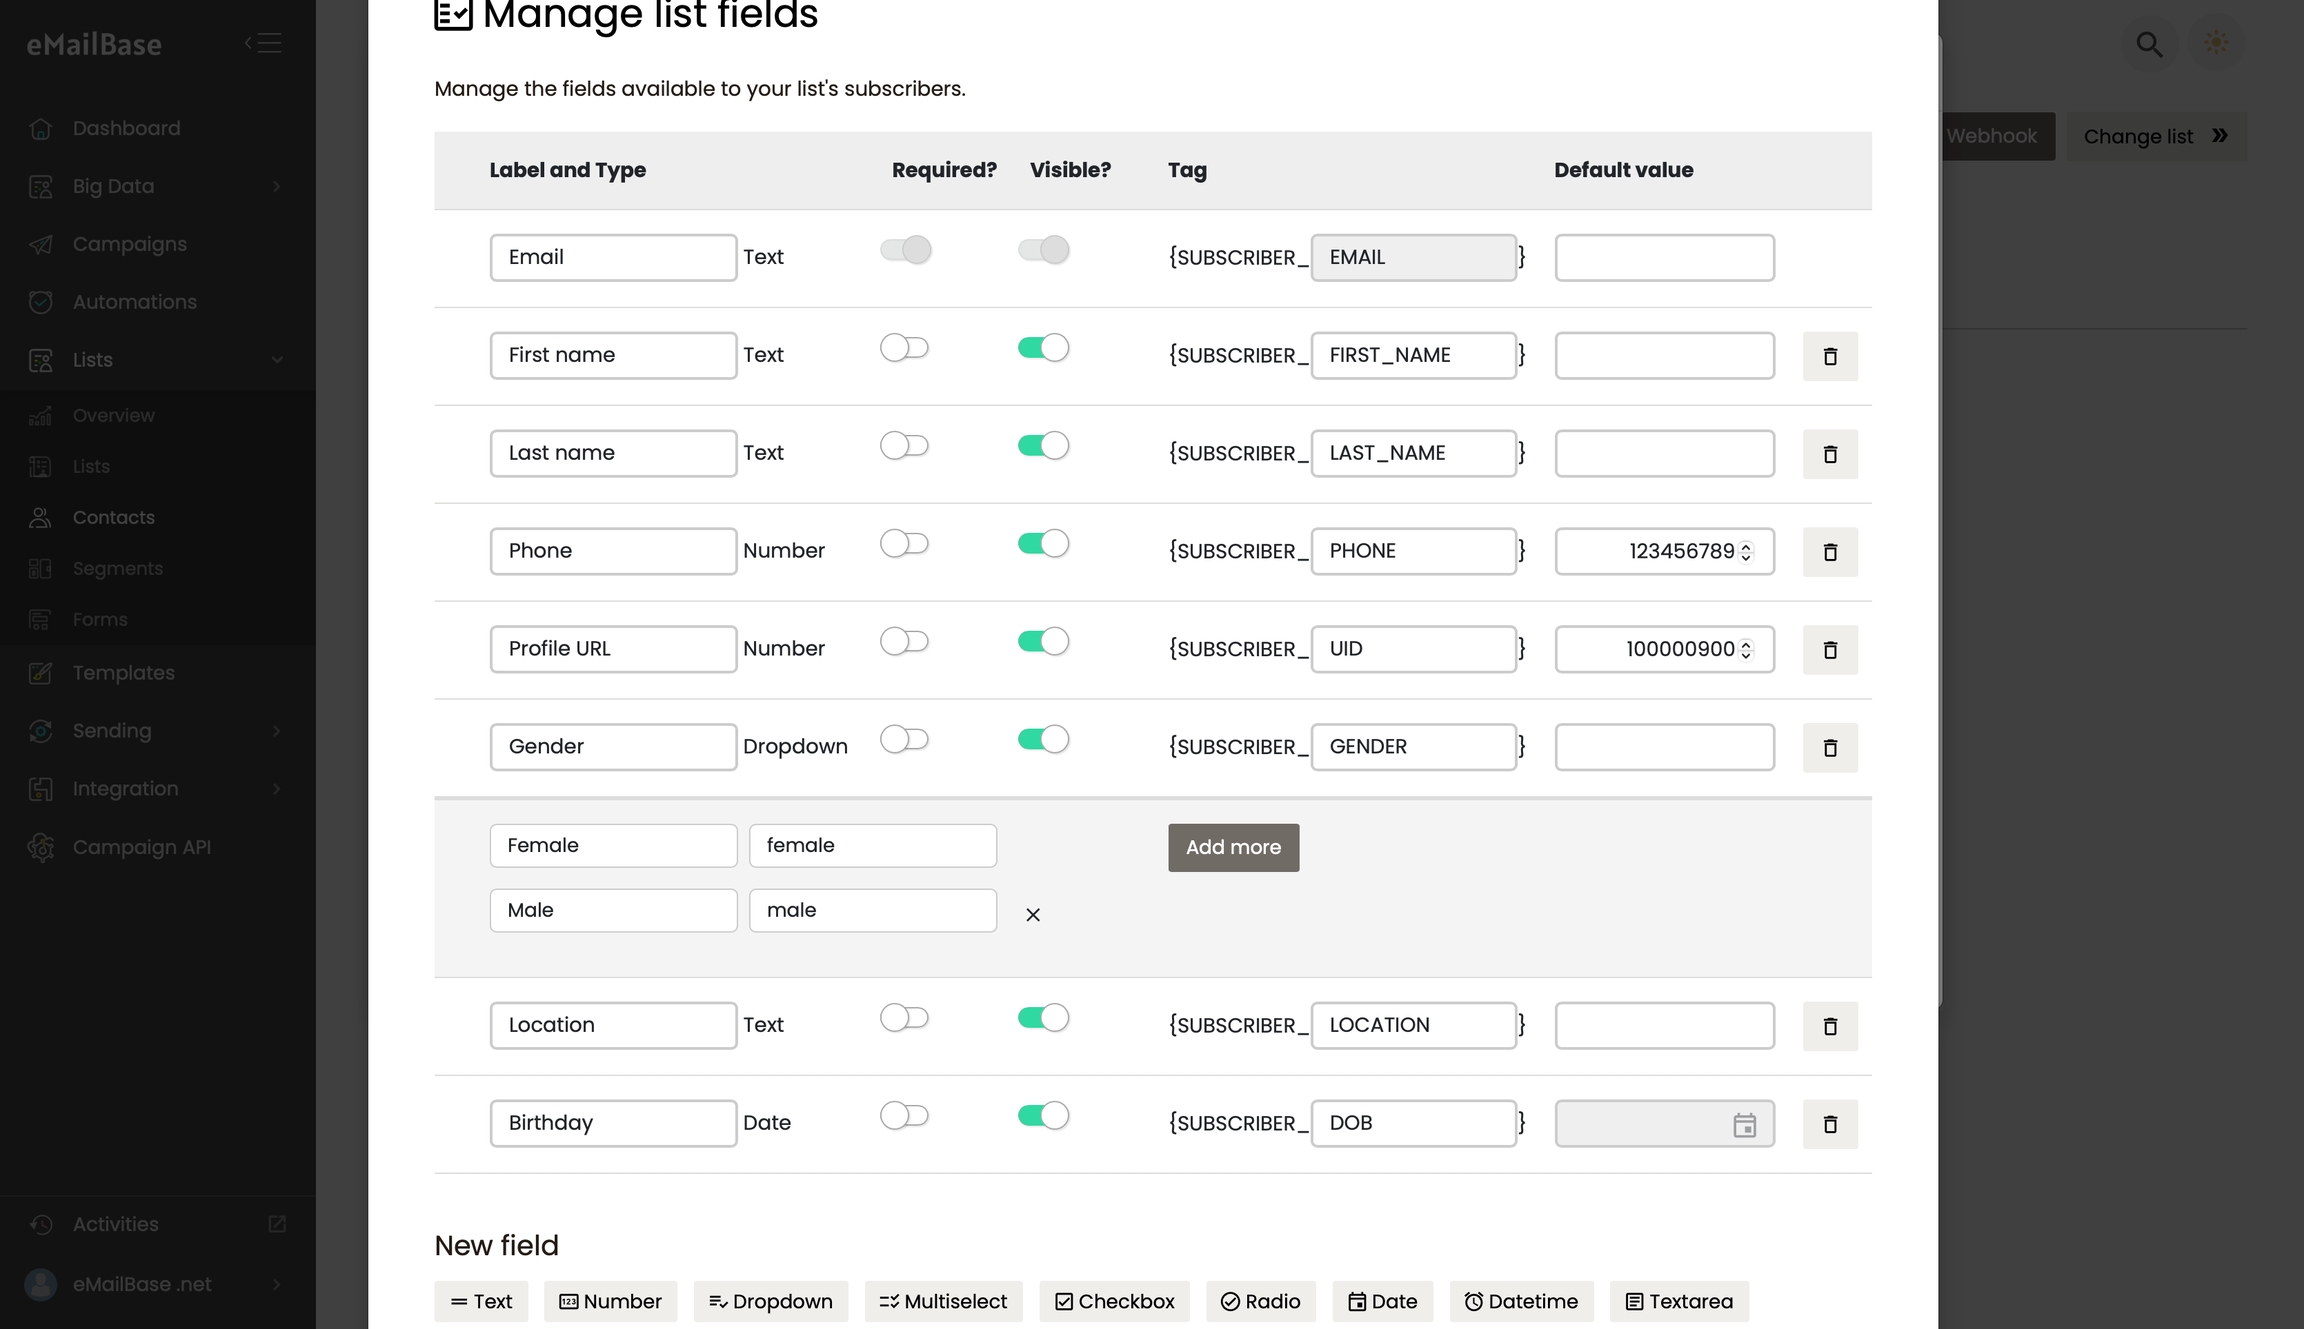Remove the Male dropdown option
2304x1329 pixels.
(1033, 914)
